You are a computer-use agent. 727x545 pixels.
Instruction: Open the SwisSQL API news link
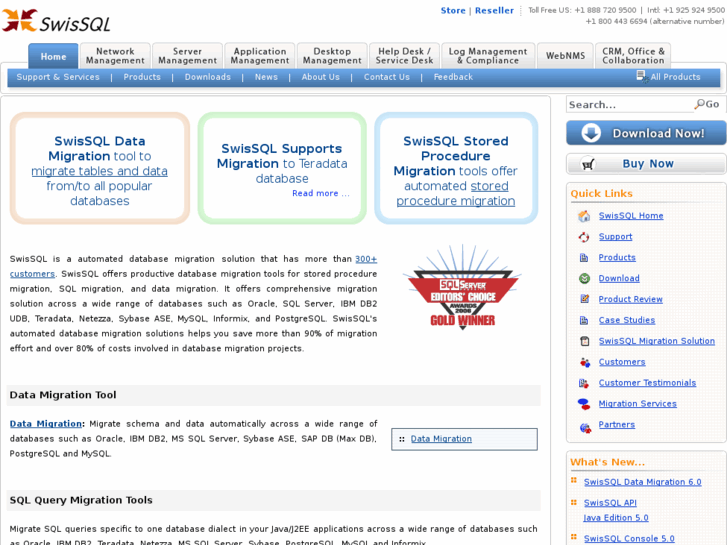(x=610, y=503)
